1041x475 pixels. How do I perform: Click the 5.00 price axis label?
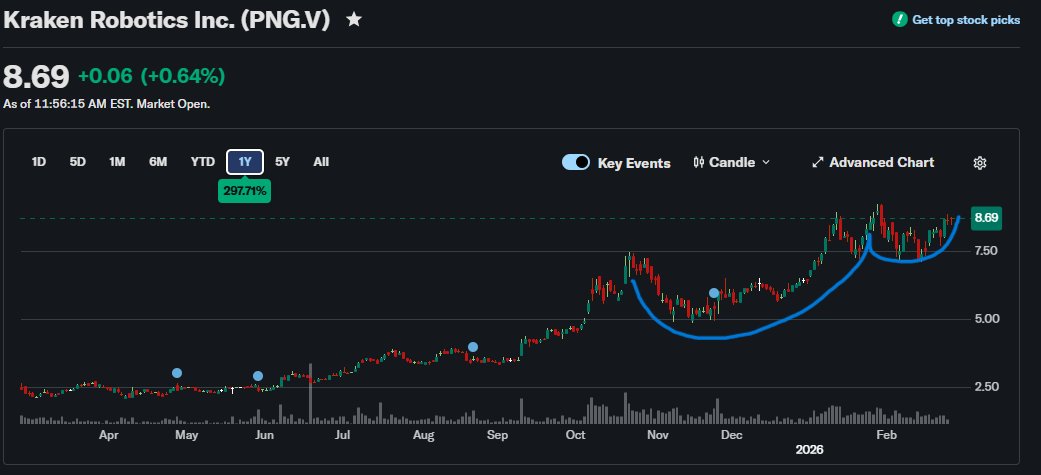[x=986, y=319]
